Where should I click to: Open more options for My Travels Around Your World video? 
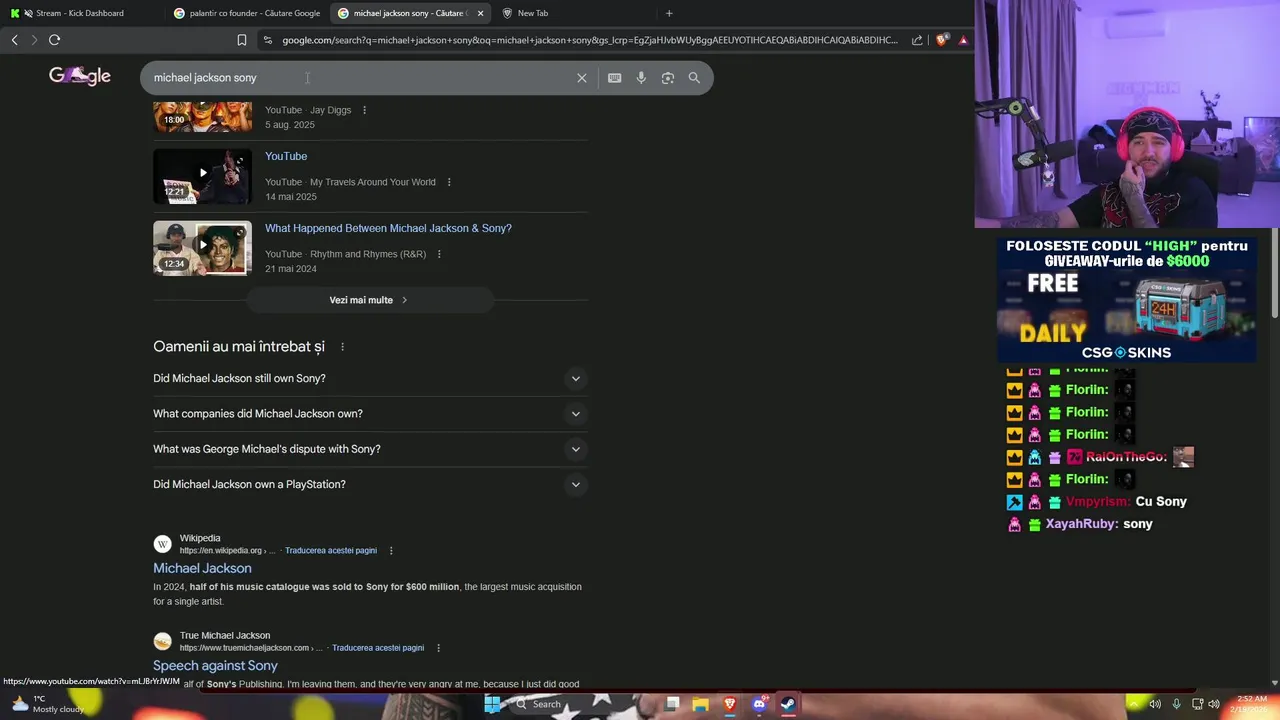pos(449,182)
